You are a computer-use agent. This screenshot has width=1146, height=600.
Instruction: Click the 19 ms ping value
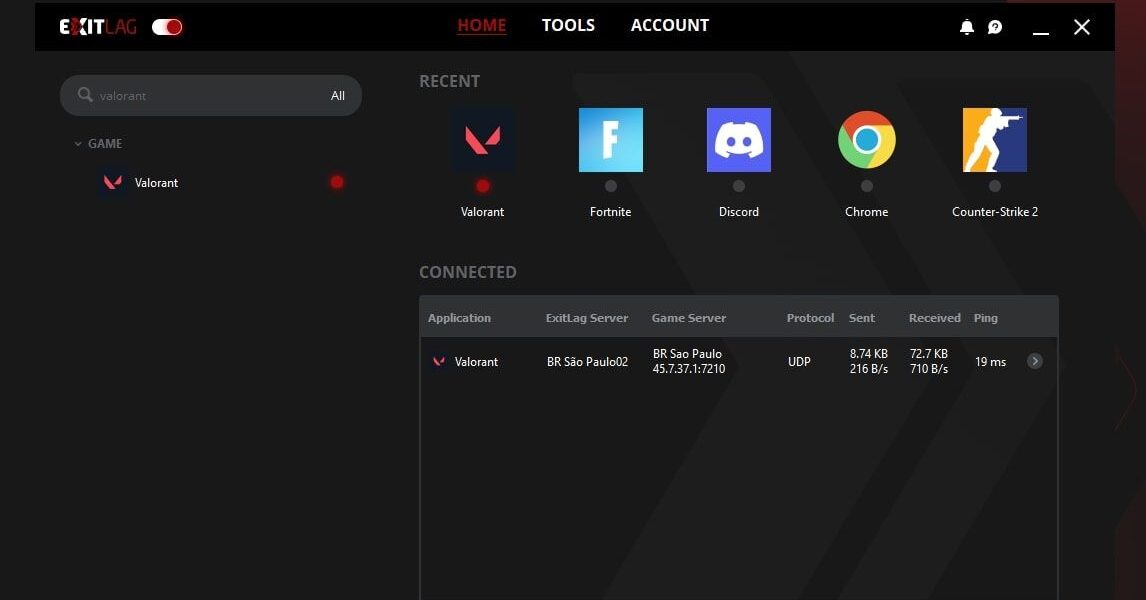[x=990, y=362]
